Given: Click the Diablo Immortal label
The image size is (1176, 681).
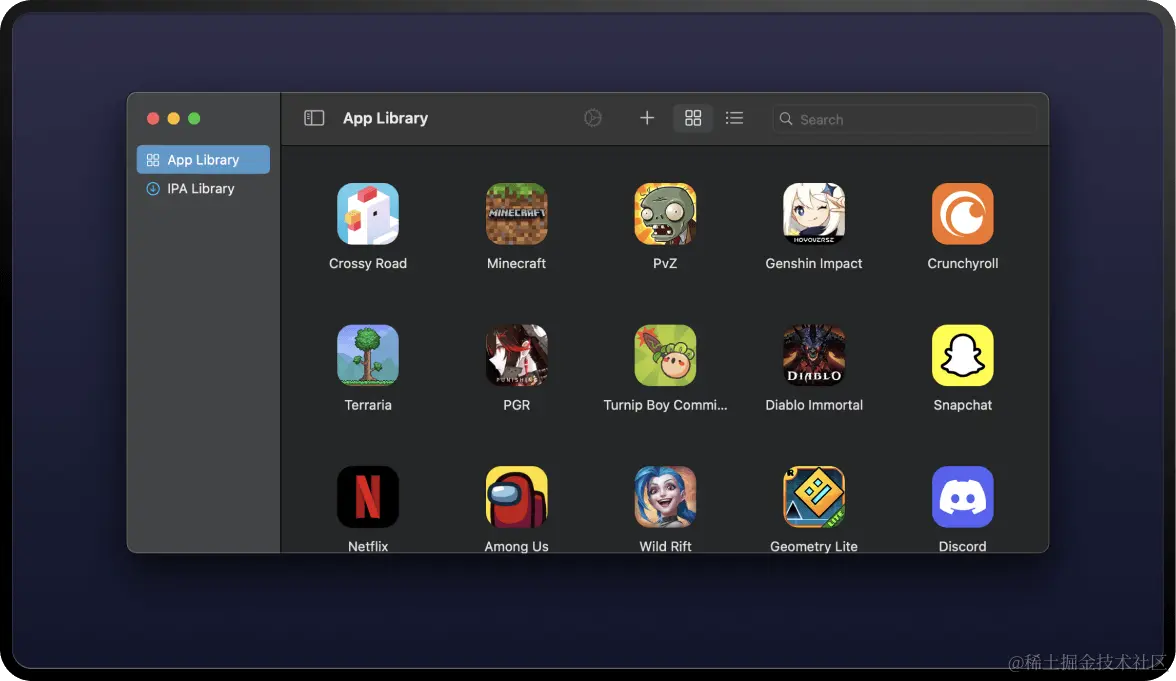Looking at the screenshot, I should click(x=814, y=405).
